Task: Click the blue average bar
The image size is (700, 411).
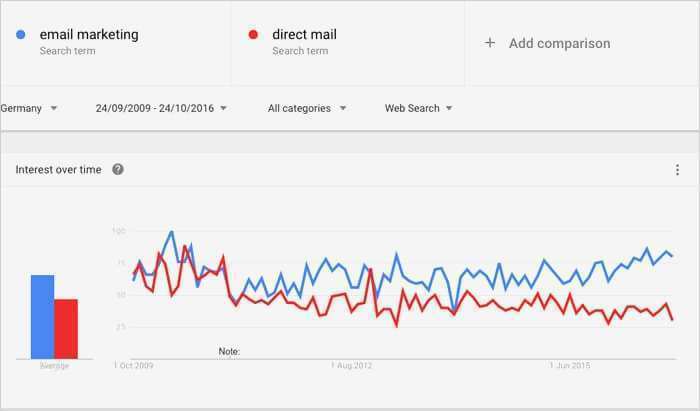Action: point(42,316)
